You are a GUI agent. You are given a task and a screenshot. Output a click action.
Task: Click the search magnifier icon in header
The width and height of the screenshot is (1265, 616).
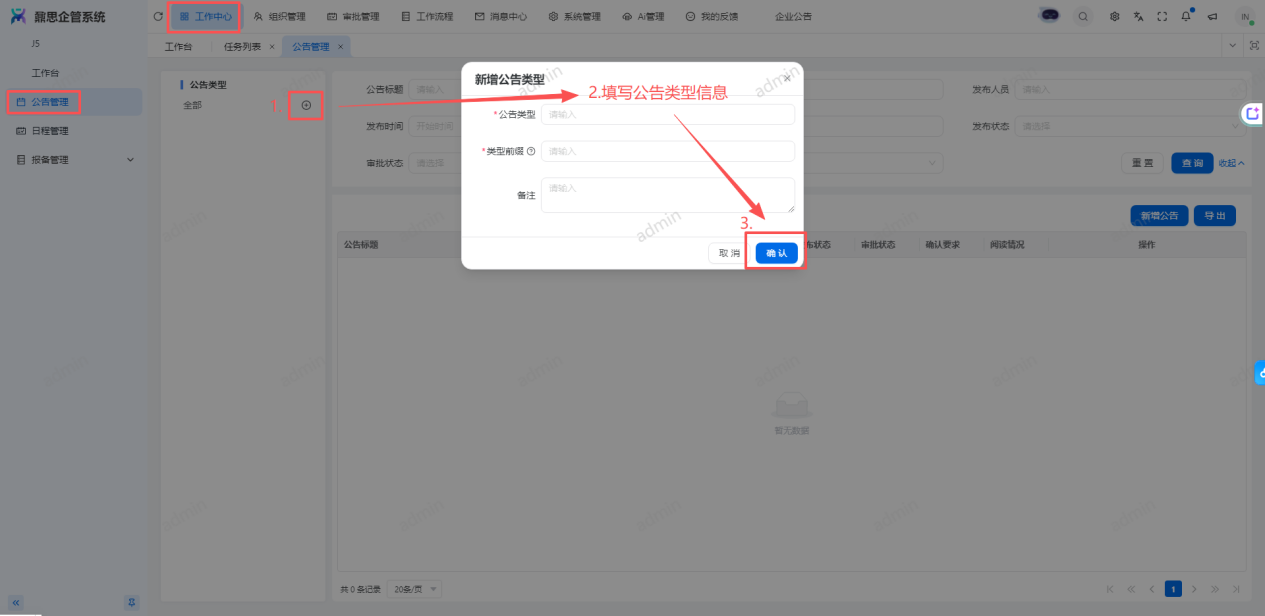coord(1083,17)
